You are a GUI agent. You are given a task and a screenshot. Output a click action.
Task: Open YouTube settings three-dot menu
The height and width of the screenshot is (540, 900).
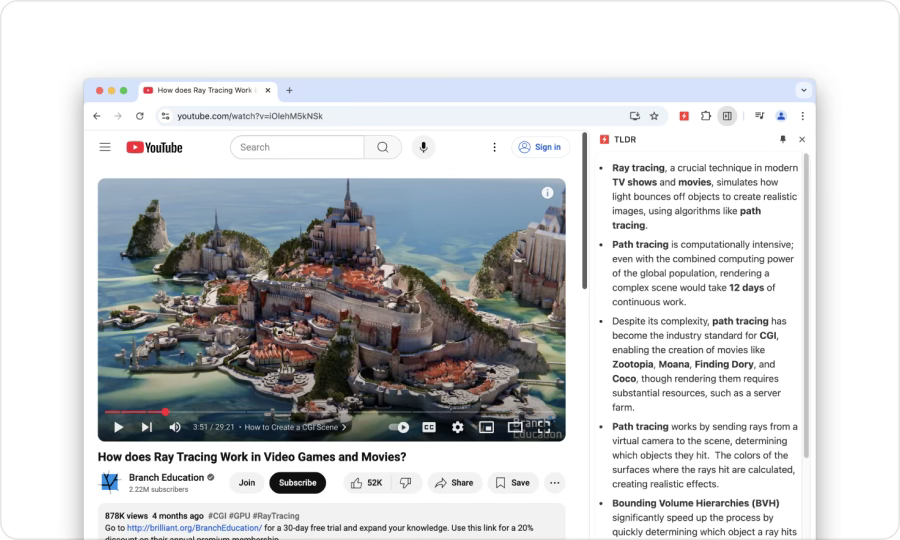click(x=494, y=147)
